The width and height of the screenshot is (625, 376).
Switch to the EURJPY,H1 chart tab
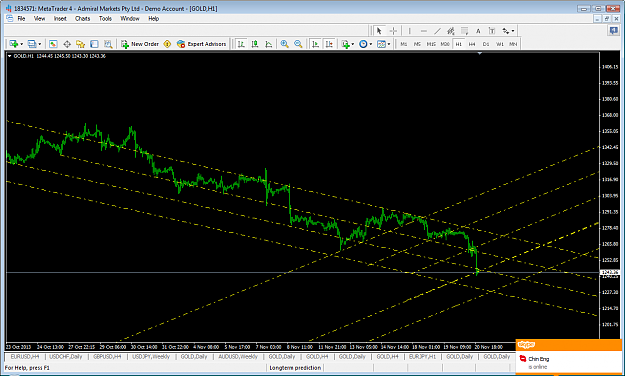422,356
